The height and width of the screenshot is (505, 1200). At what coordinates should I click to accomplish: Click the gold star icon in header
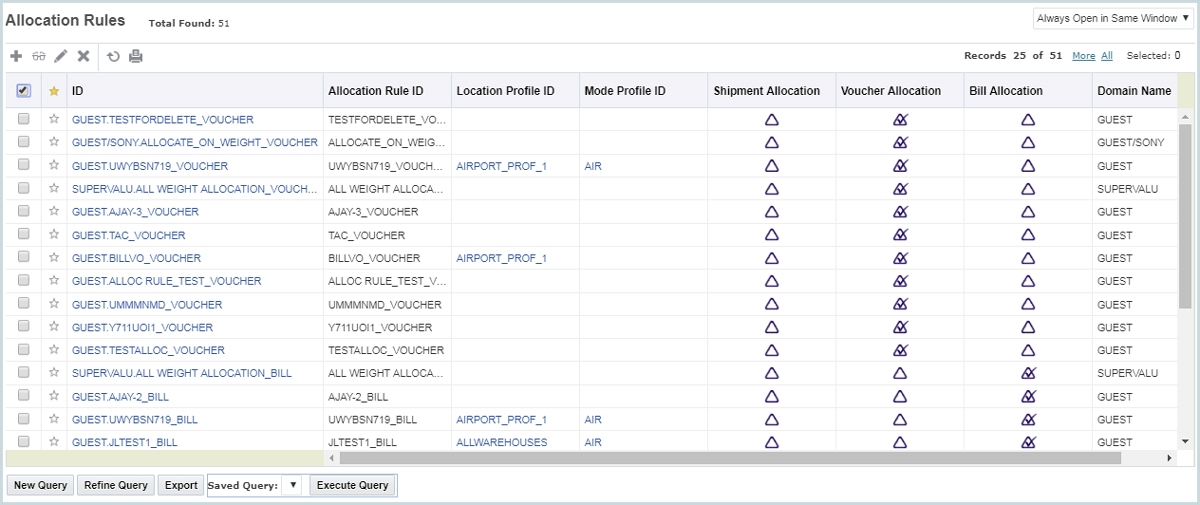point(54,91)
